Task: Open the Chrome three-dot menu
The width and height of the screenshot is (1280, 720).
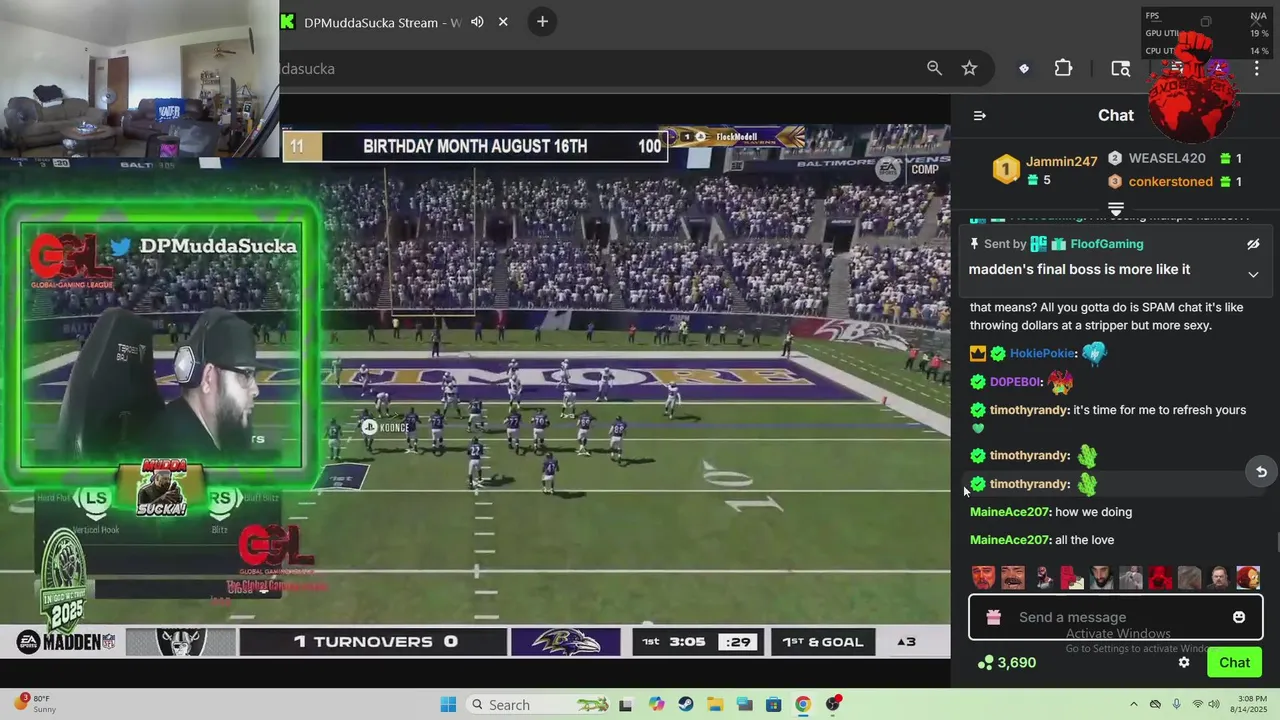Action: coord(1256,68)
